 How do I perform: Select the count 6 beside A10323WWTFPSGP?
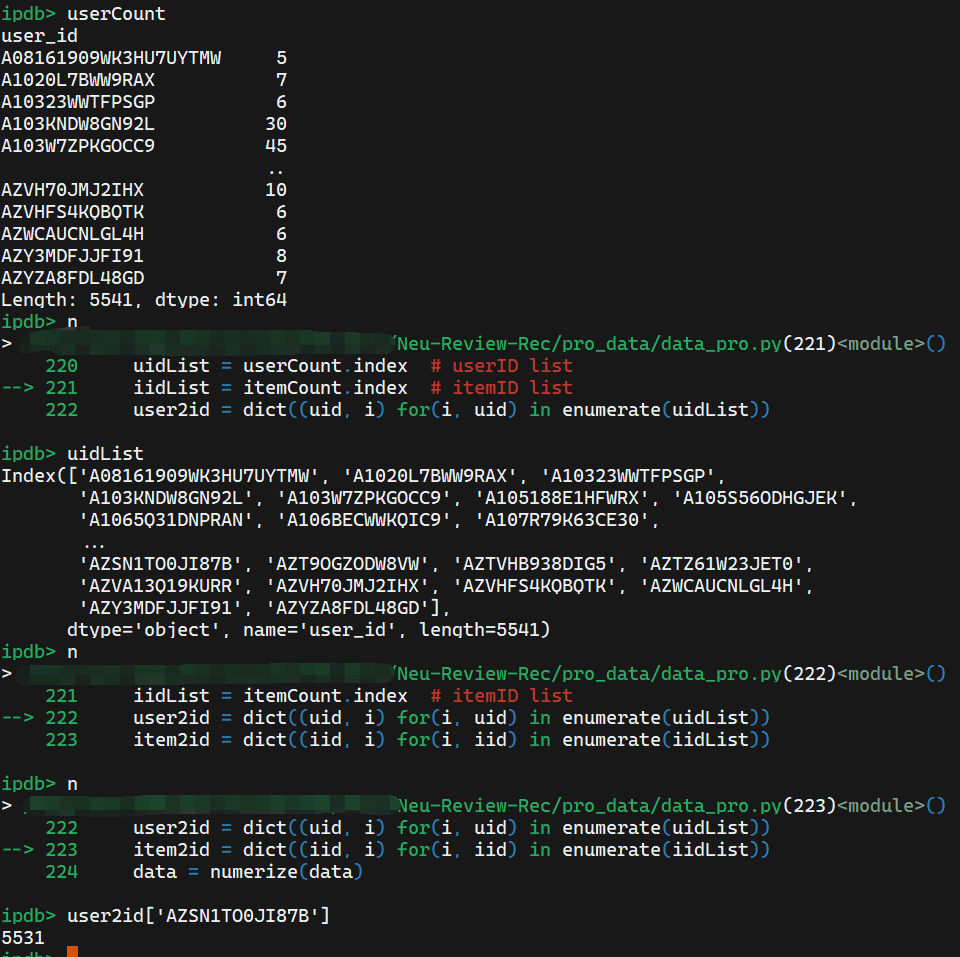pos(282,102)
